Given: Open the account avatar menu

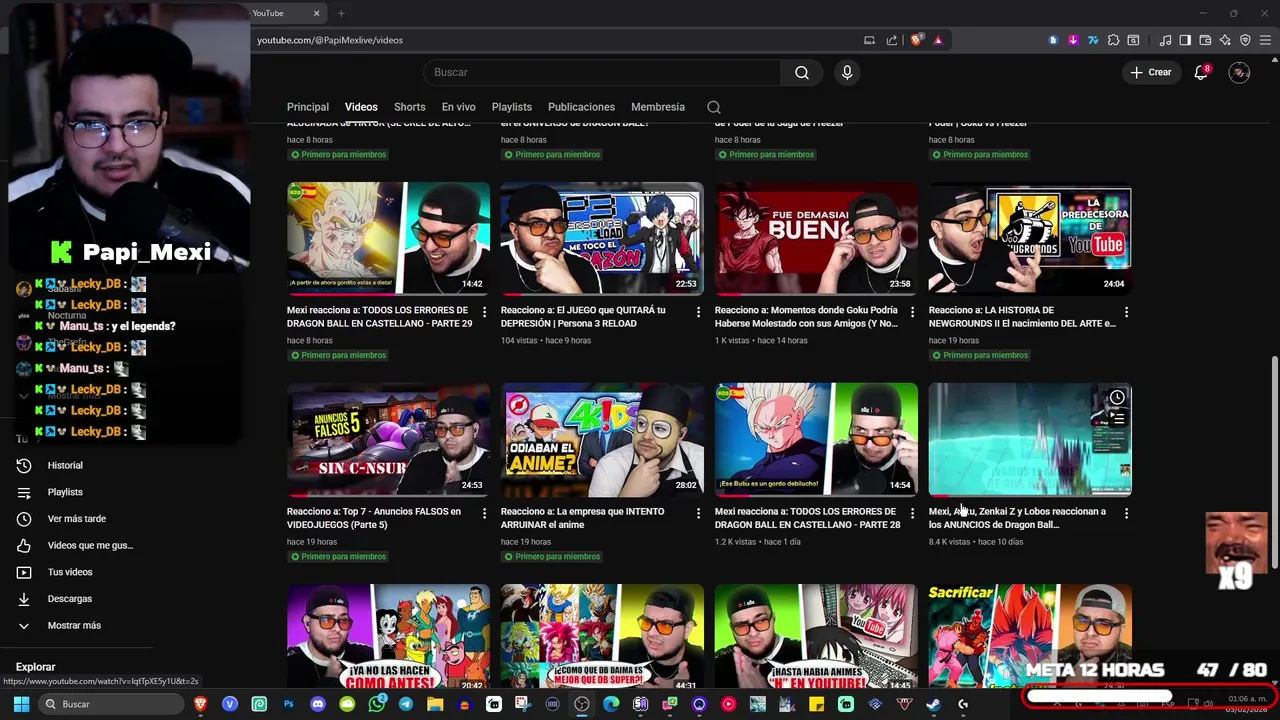Looking at the screenshot, I should pyautogui.click(x=1239, y=72).
